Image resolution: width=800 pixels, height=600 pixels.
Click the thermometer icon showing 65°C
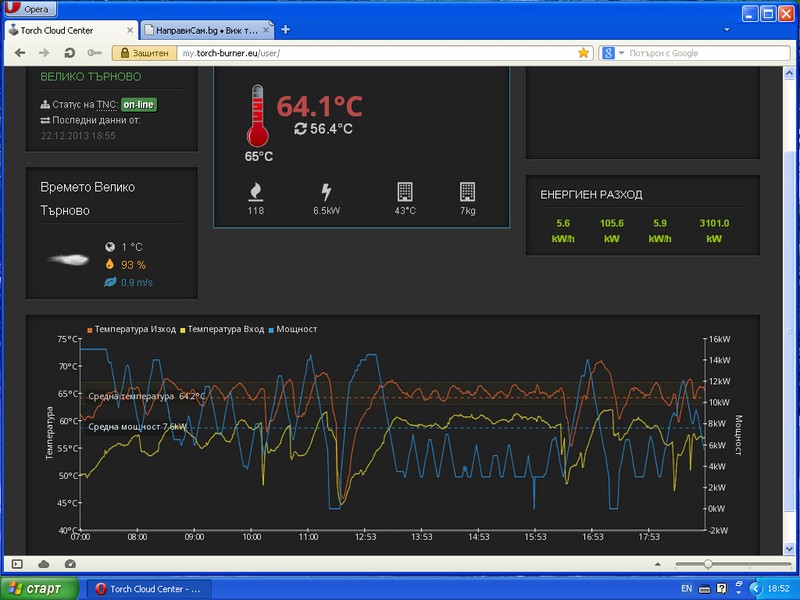[258, 116]
